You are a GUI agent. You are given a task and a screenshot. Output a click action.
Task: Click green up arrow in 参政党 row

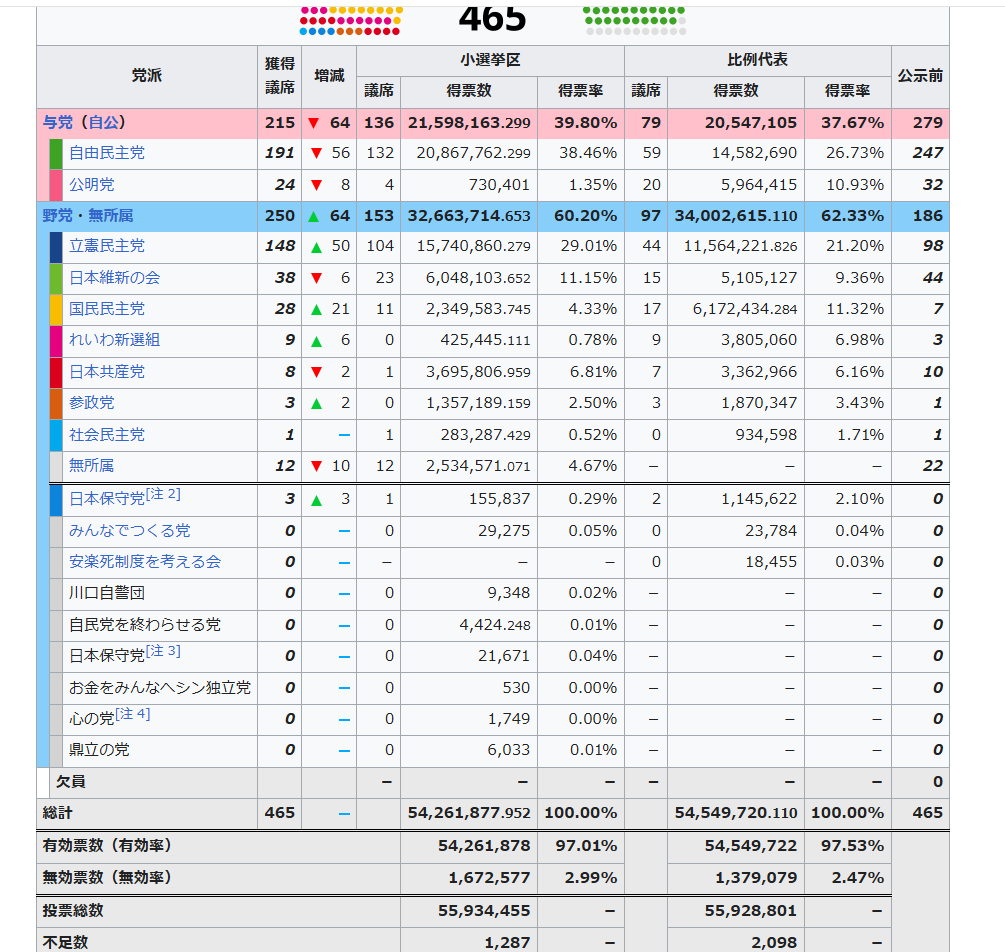point(316,404)
